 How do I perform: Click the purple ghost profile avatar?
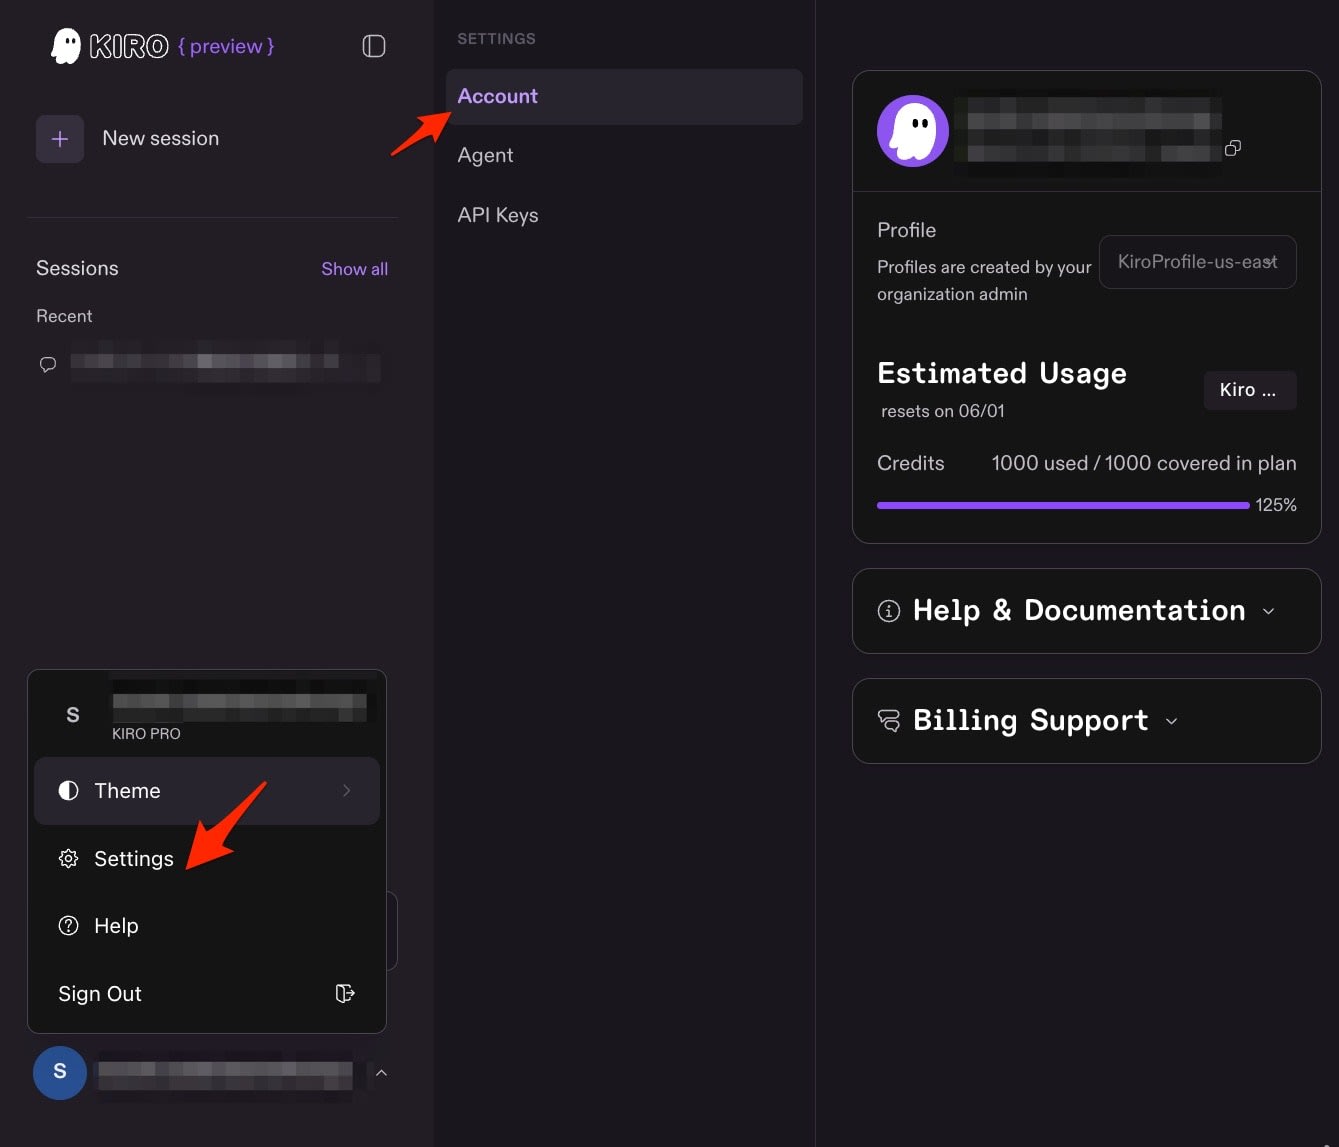coord(913,131)
